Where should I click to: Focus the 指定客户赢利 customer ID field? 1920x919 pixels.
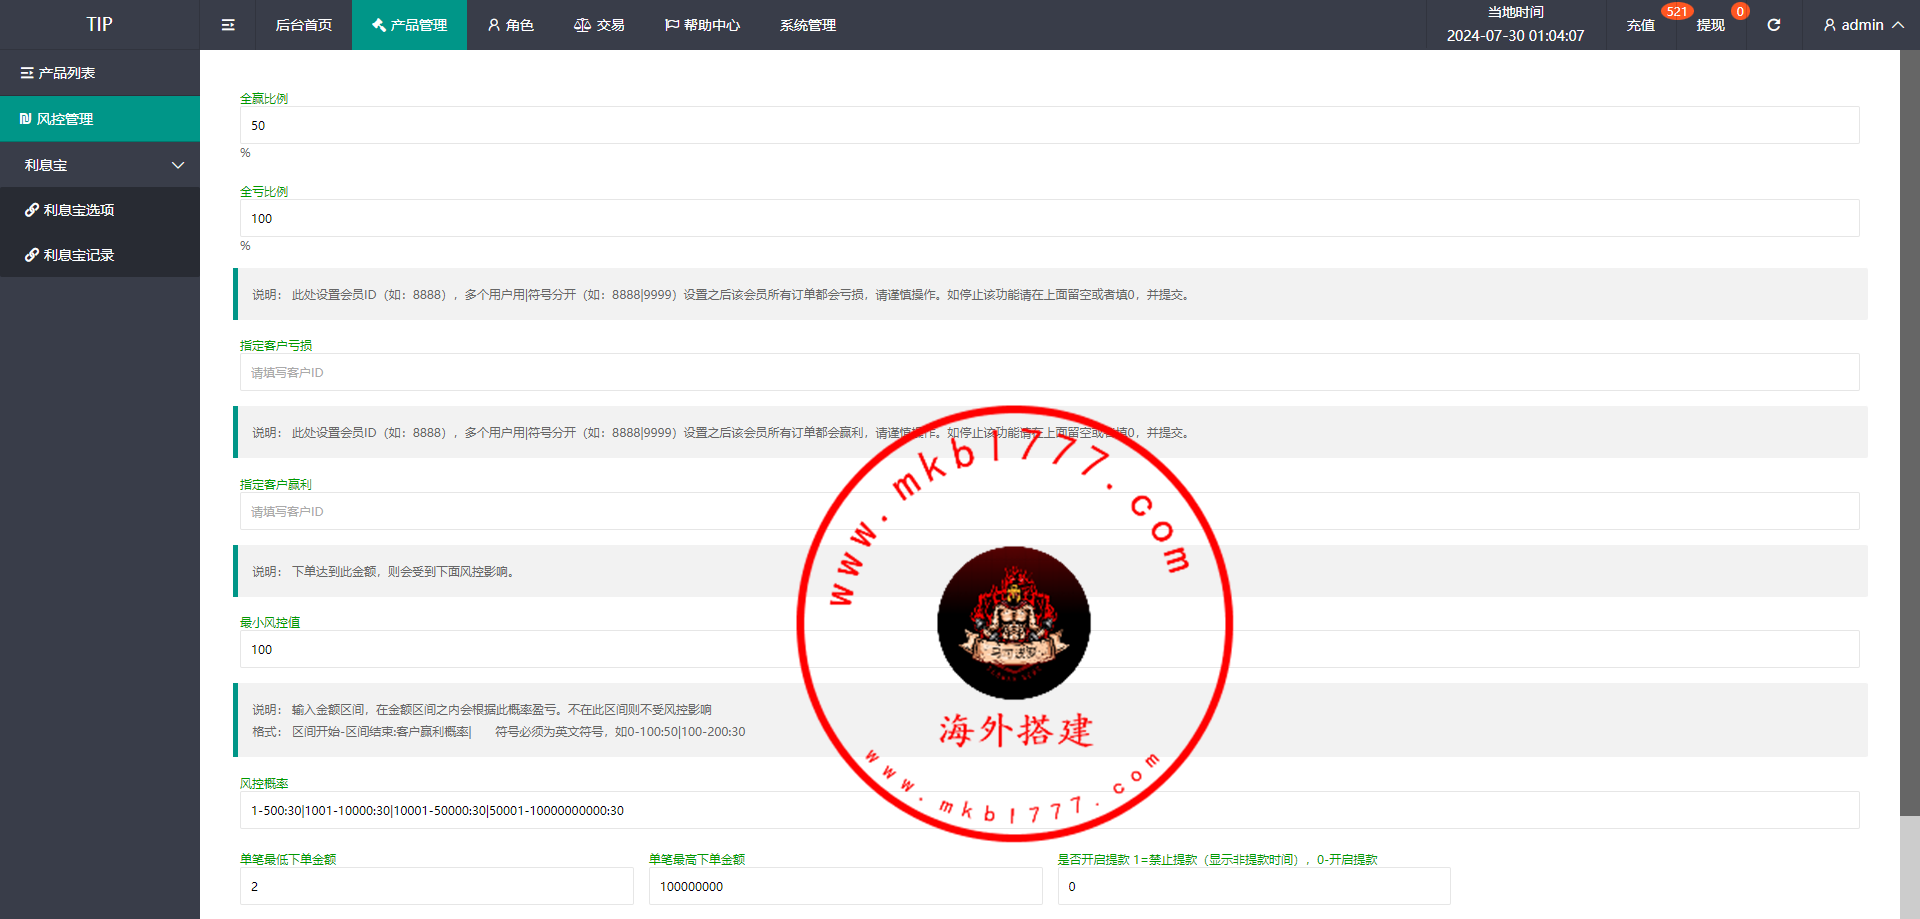1049,511
